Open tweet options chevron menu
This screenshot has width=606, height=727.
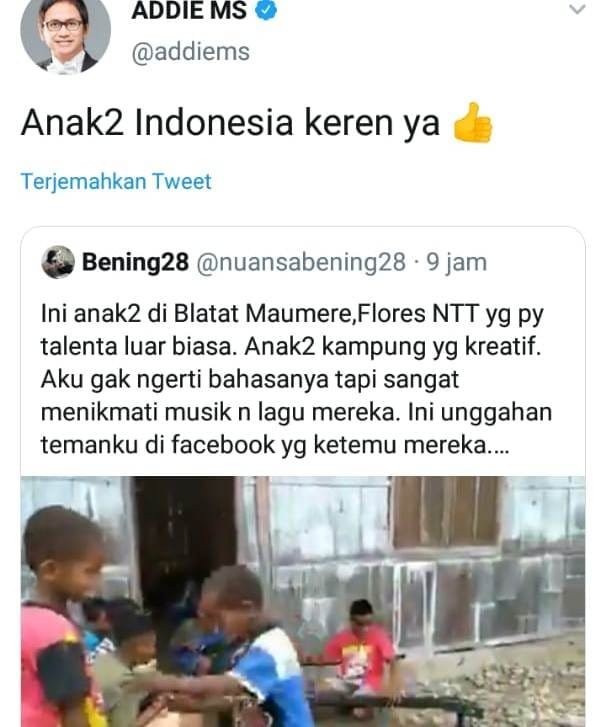(577, 9)
